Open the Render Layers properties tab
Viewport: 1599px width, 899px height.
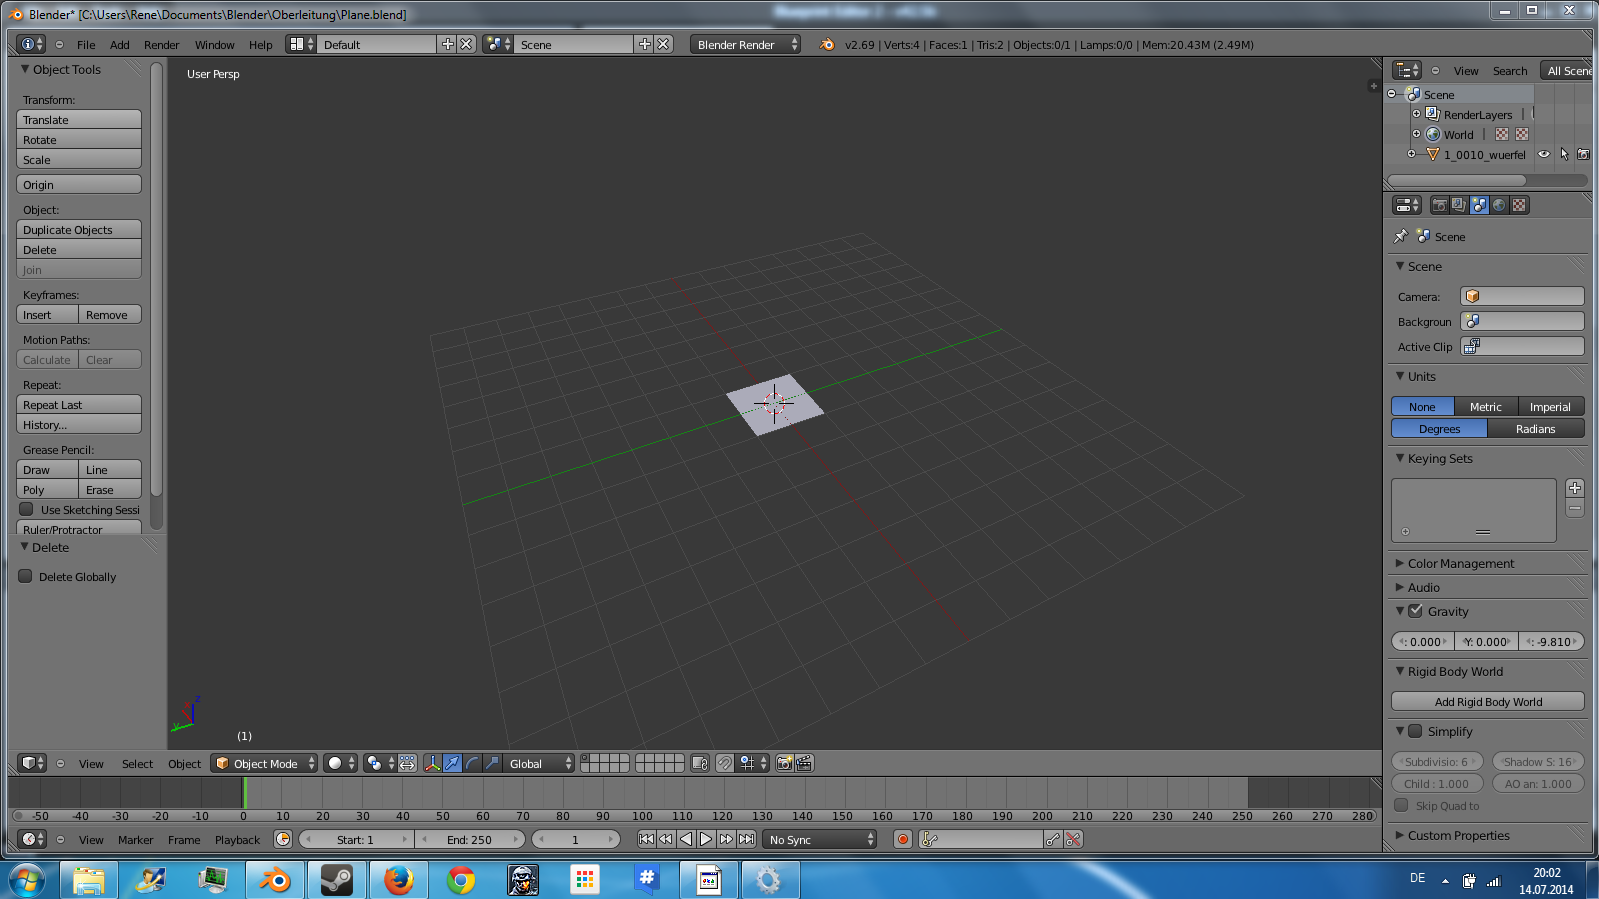pos(1459,205)
